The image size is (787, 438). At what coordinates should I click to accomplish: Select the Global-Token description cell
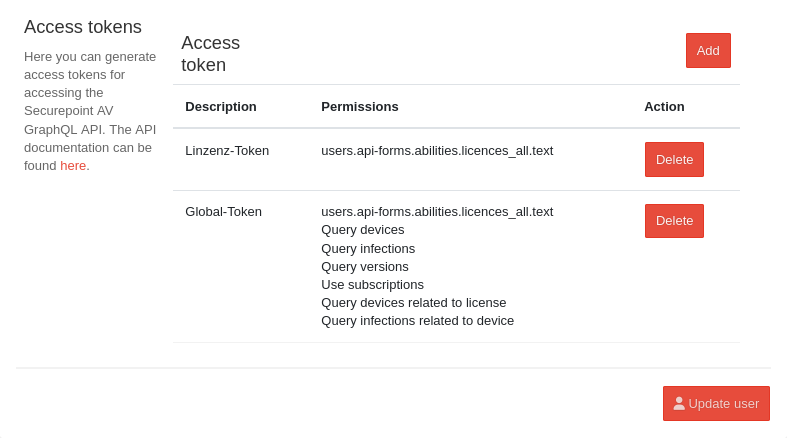tap(223, 211)
